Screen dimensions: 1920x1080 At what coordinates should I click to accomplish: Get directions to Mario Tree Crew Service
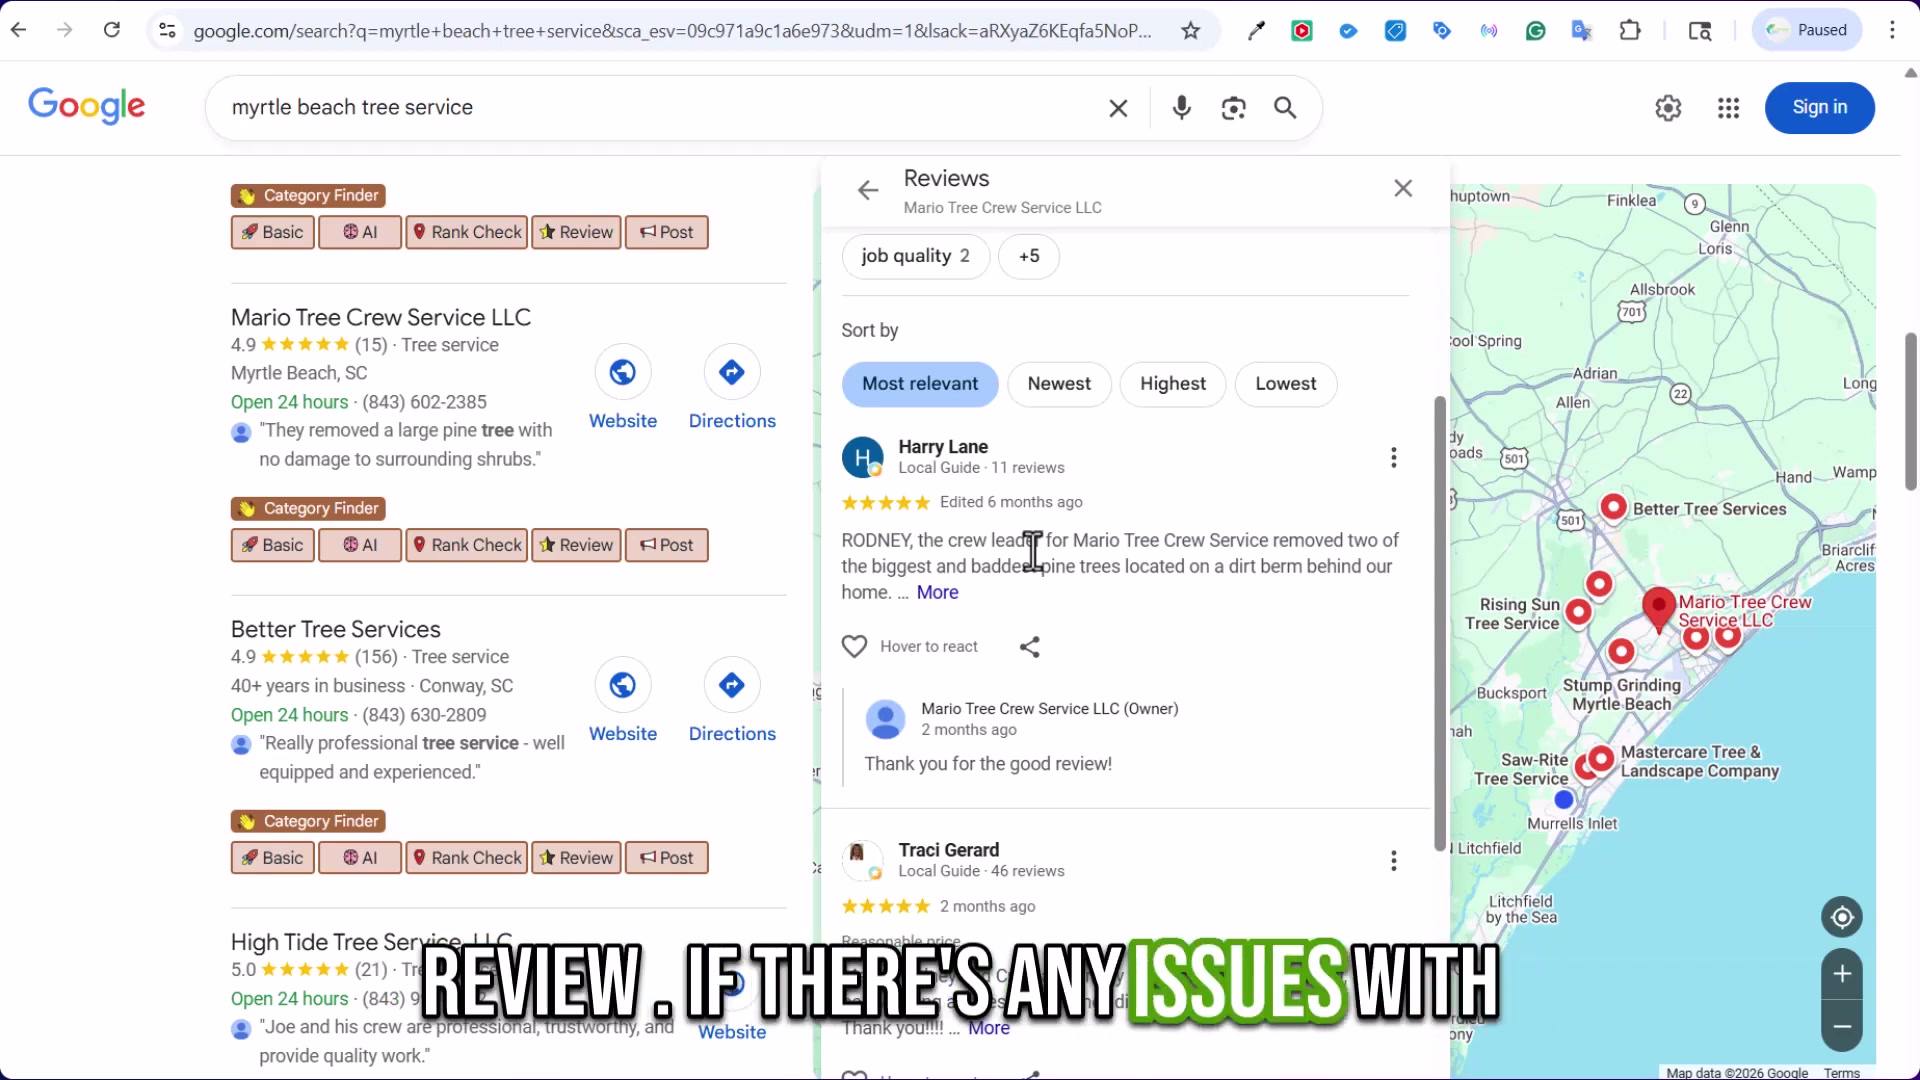[732, 372]
